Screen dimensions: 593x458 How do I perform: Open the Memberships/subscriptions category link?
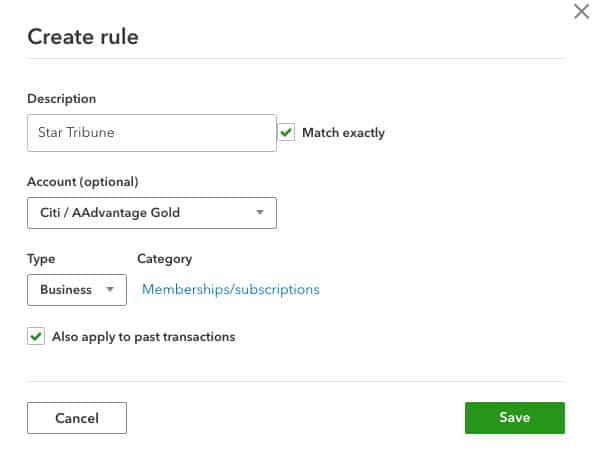[x=231, y=289]
